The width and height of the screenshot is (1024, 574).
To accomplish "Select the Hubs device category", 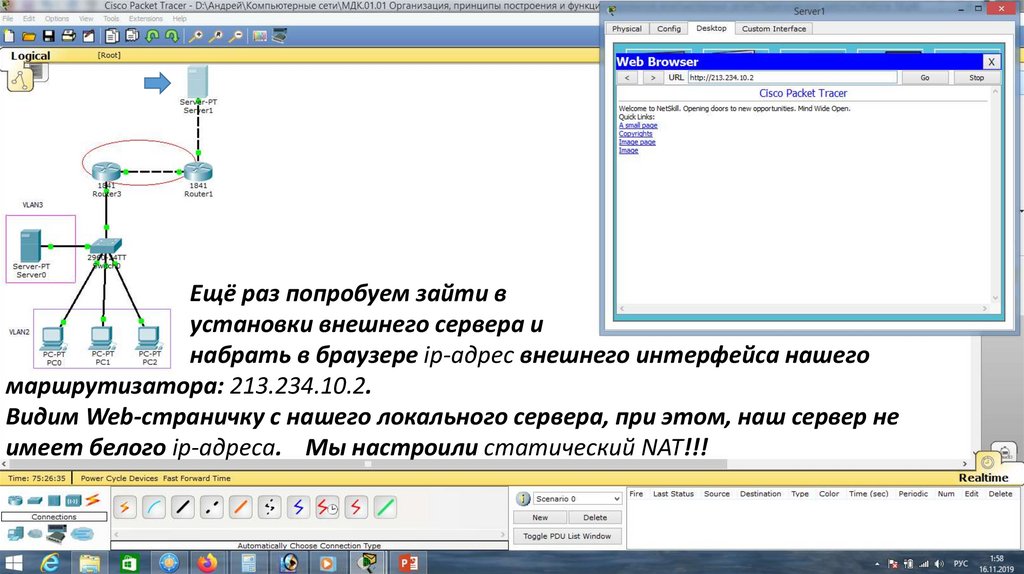I will (54, 501).
